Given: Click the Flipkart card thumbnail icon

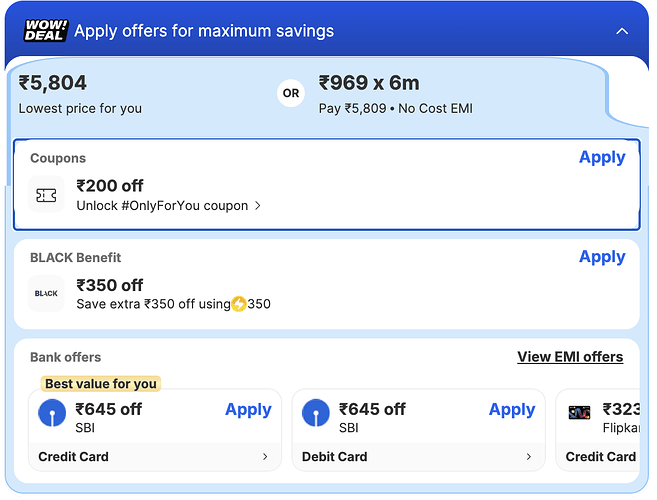Looking at the screenshot, I should (579, 413).
